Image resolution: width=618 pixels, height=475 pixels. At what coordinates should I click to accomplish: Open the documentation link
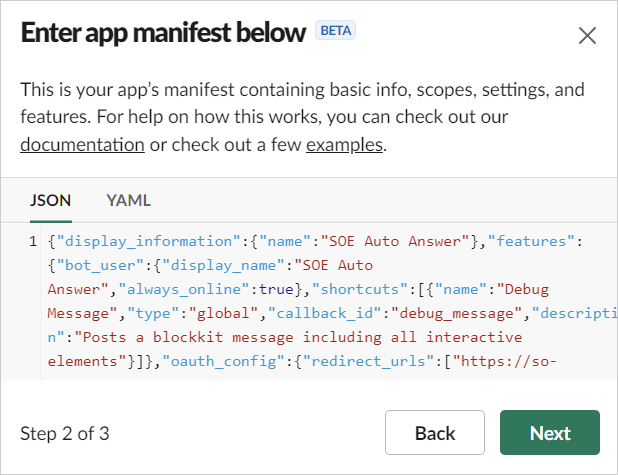click(82, 145)
